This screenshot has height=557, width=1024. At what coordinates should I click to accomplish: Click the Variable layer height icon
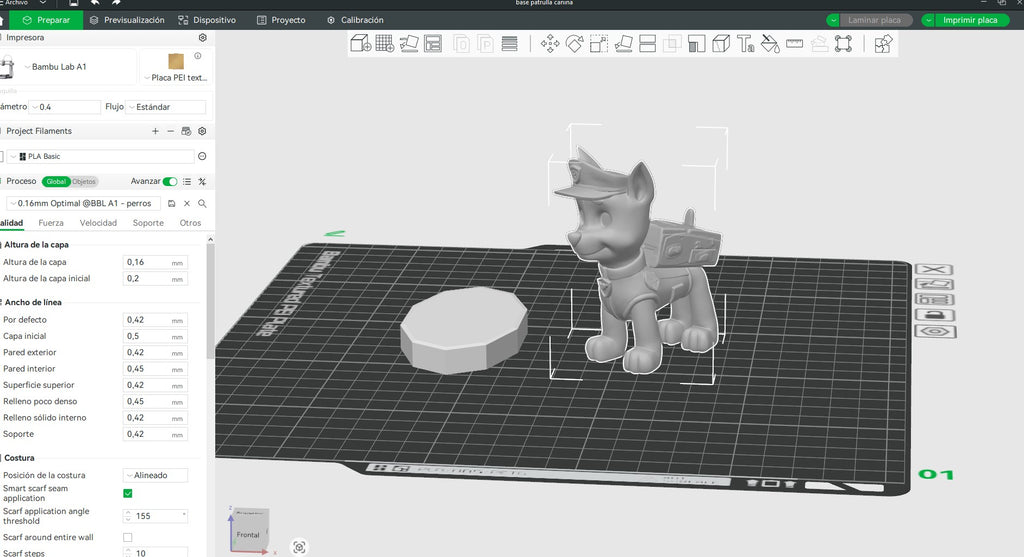pyautogui.click(x=509, y=44)
